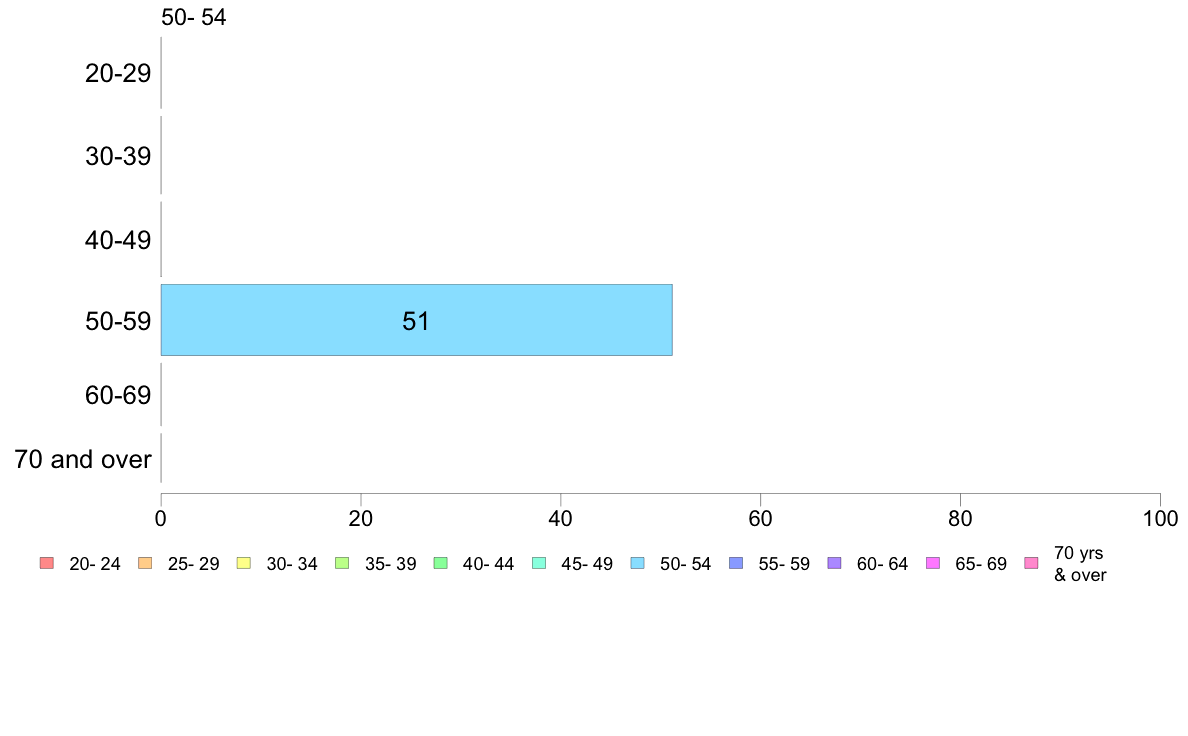Screen dimensions: 1188x736
Task: Click the 60- 64 purple legend swatch
Action: pos(835,563)
